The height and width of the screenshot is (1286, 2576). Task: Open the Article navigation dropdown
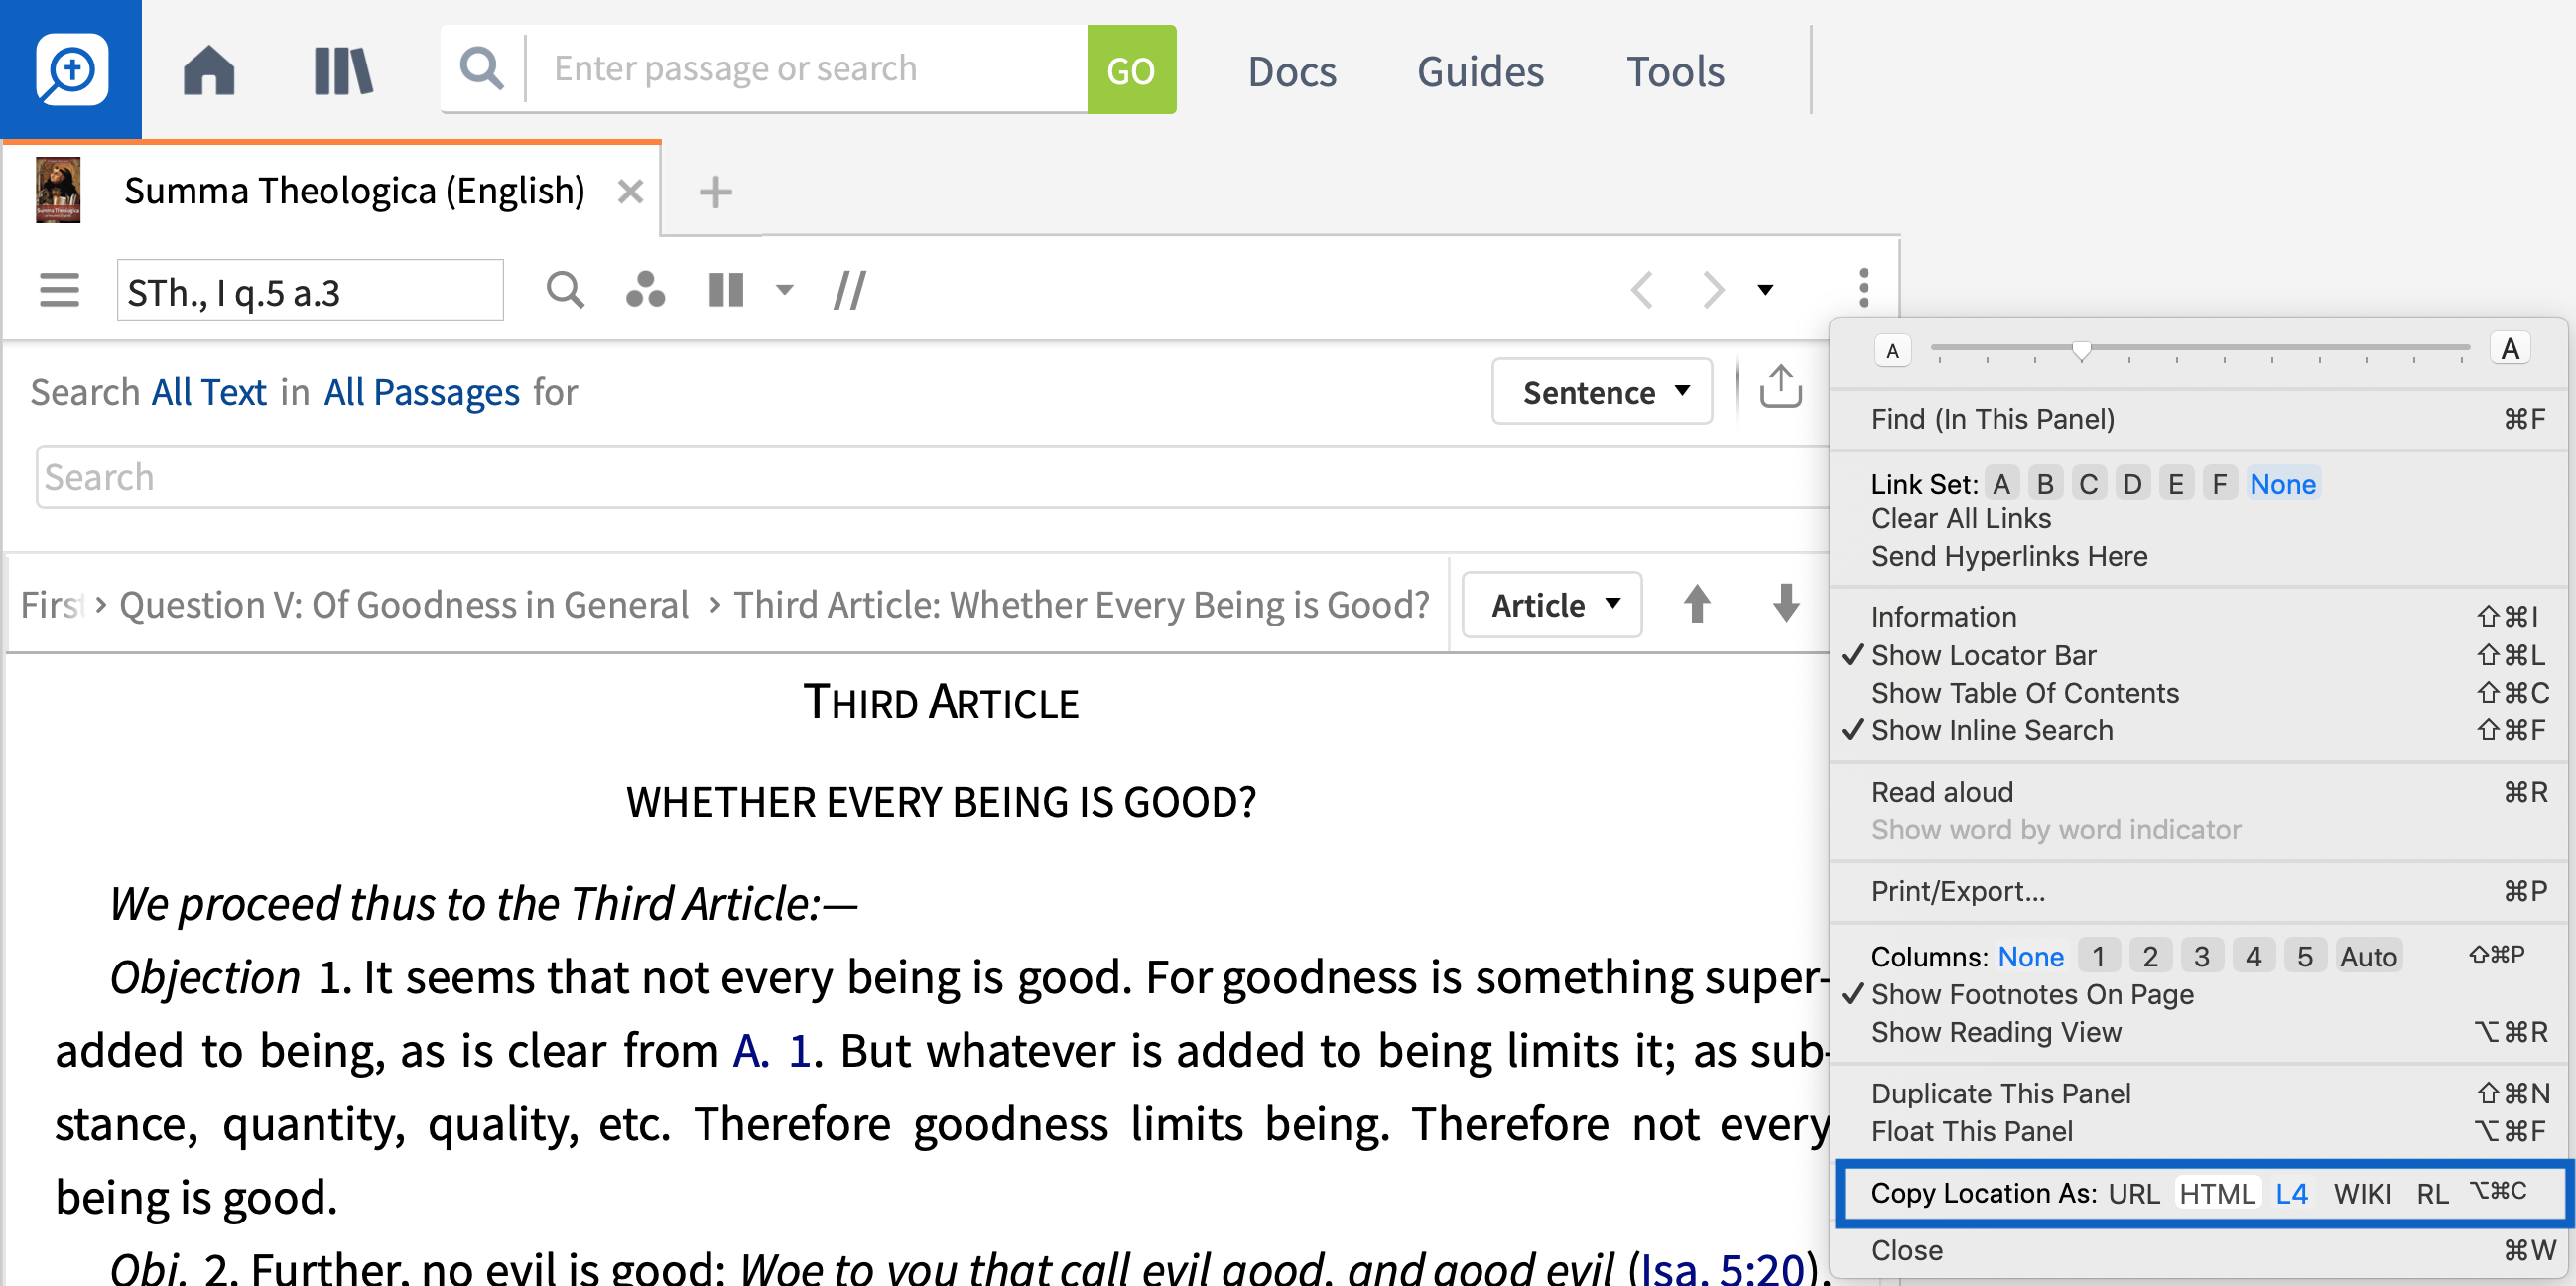(1552, 604)
